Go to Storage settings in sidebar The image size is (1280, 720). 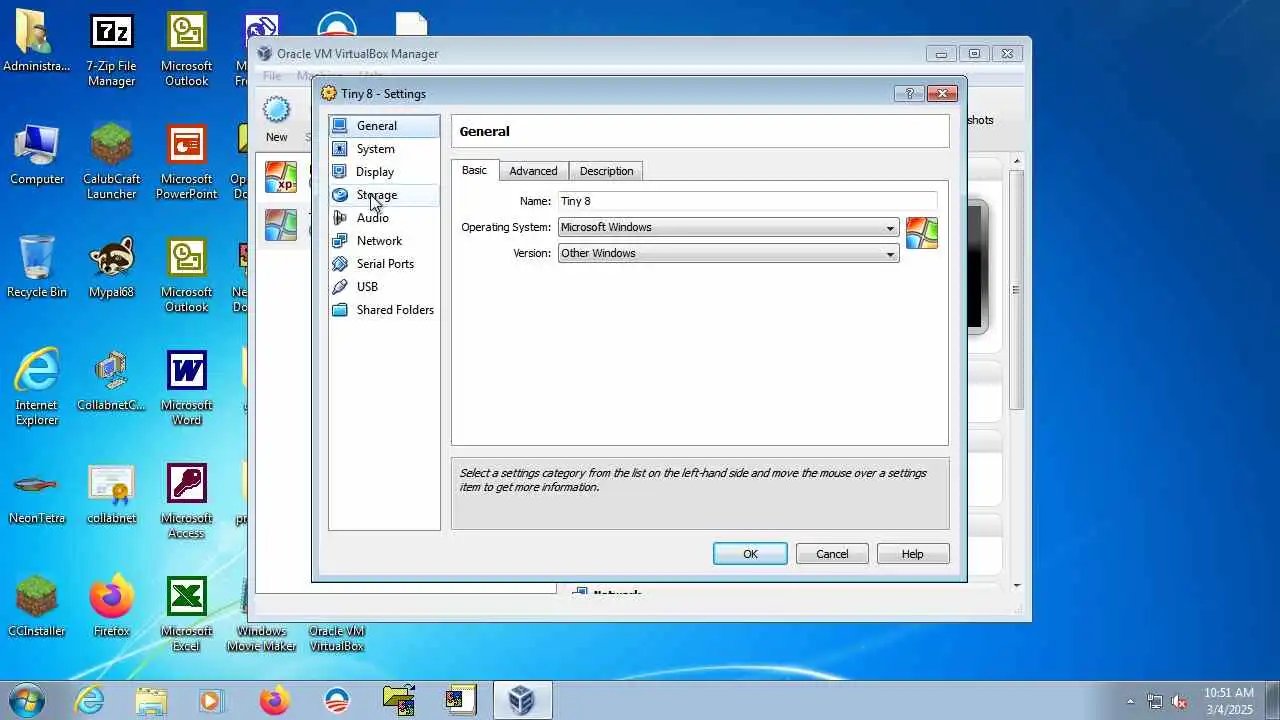tap(384, 195)
